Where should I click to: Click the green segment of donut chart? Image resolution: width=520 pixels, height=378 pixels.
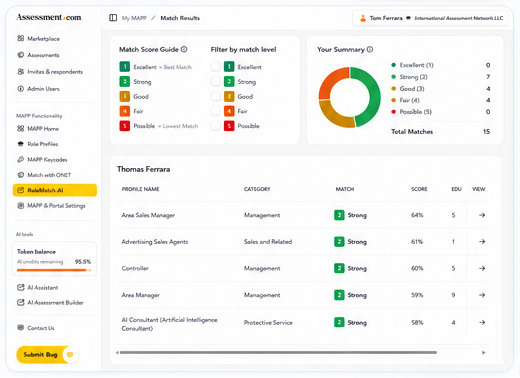tap(374, 97)
